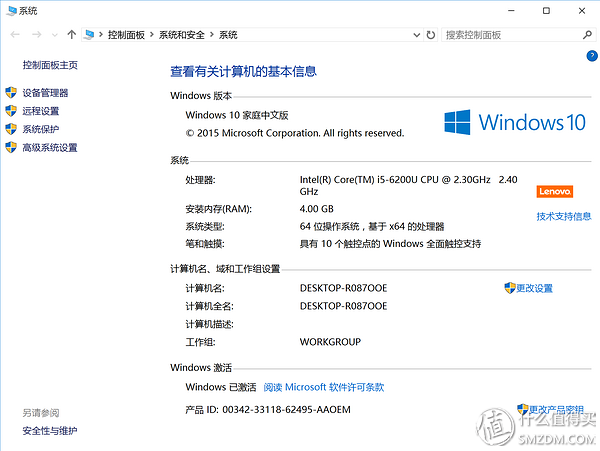
Task: Go up one folder level
Action: coord(72,35)
